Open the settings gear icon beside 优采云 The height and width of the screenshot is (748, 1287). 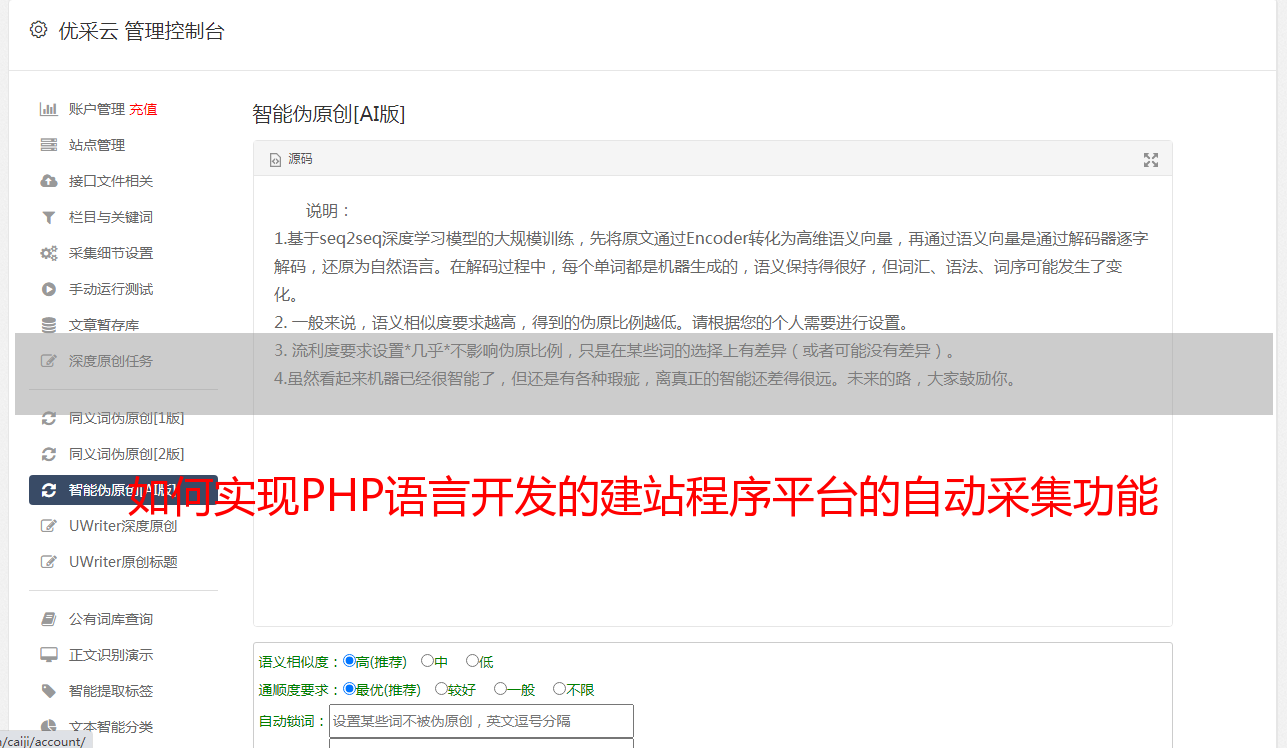[x=38, y=30]
